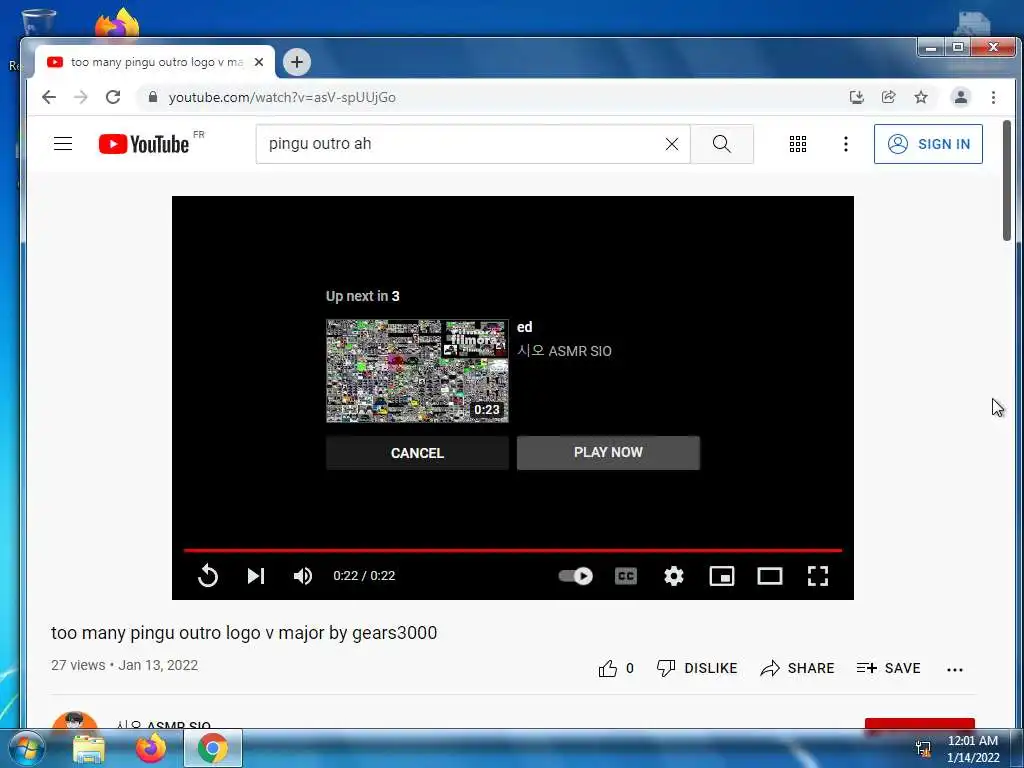Screen dimensions: 1024x768
Task: Enter full screen mode
Action: tap(818, 575)
